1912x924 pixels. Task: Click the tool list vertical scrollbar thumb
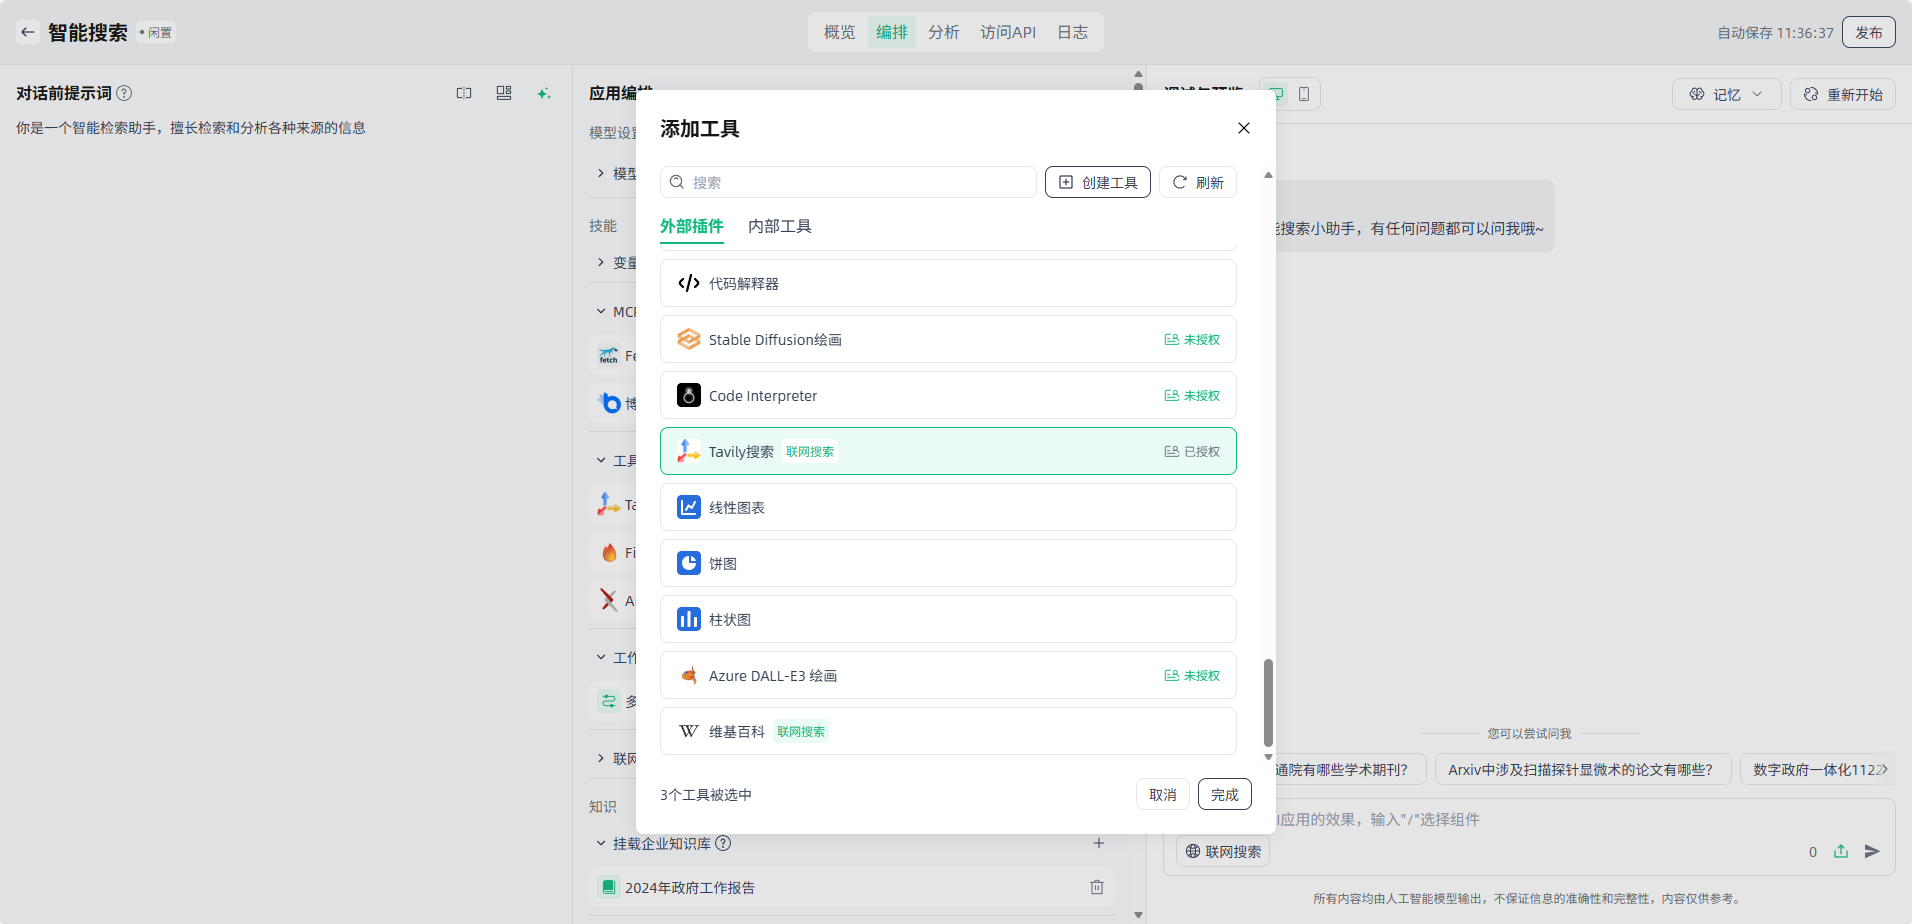click(x=1268, y=702)
